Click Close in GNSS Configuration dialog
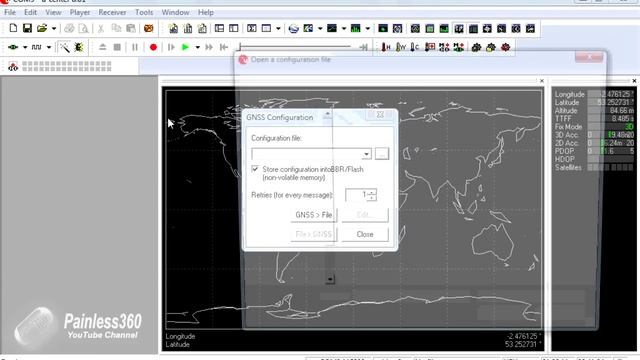Viewport: 640px width, 360px height. [x=365, y=234]
